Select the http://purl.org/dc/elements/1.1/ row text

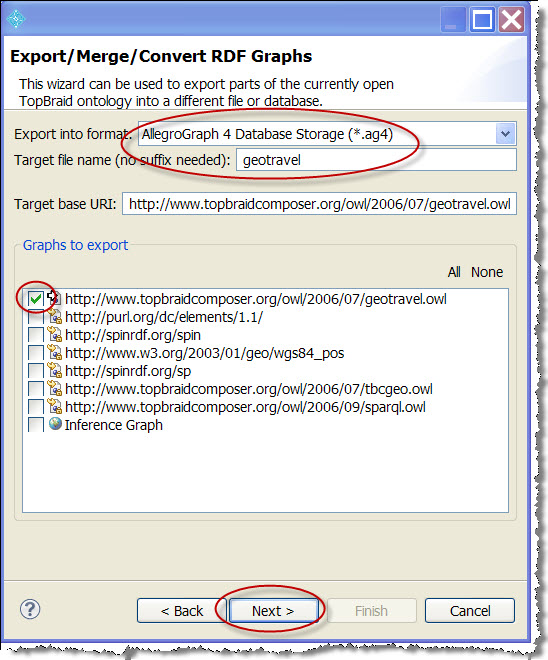click(164, 317)
